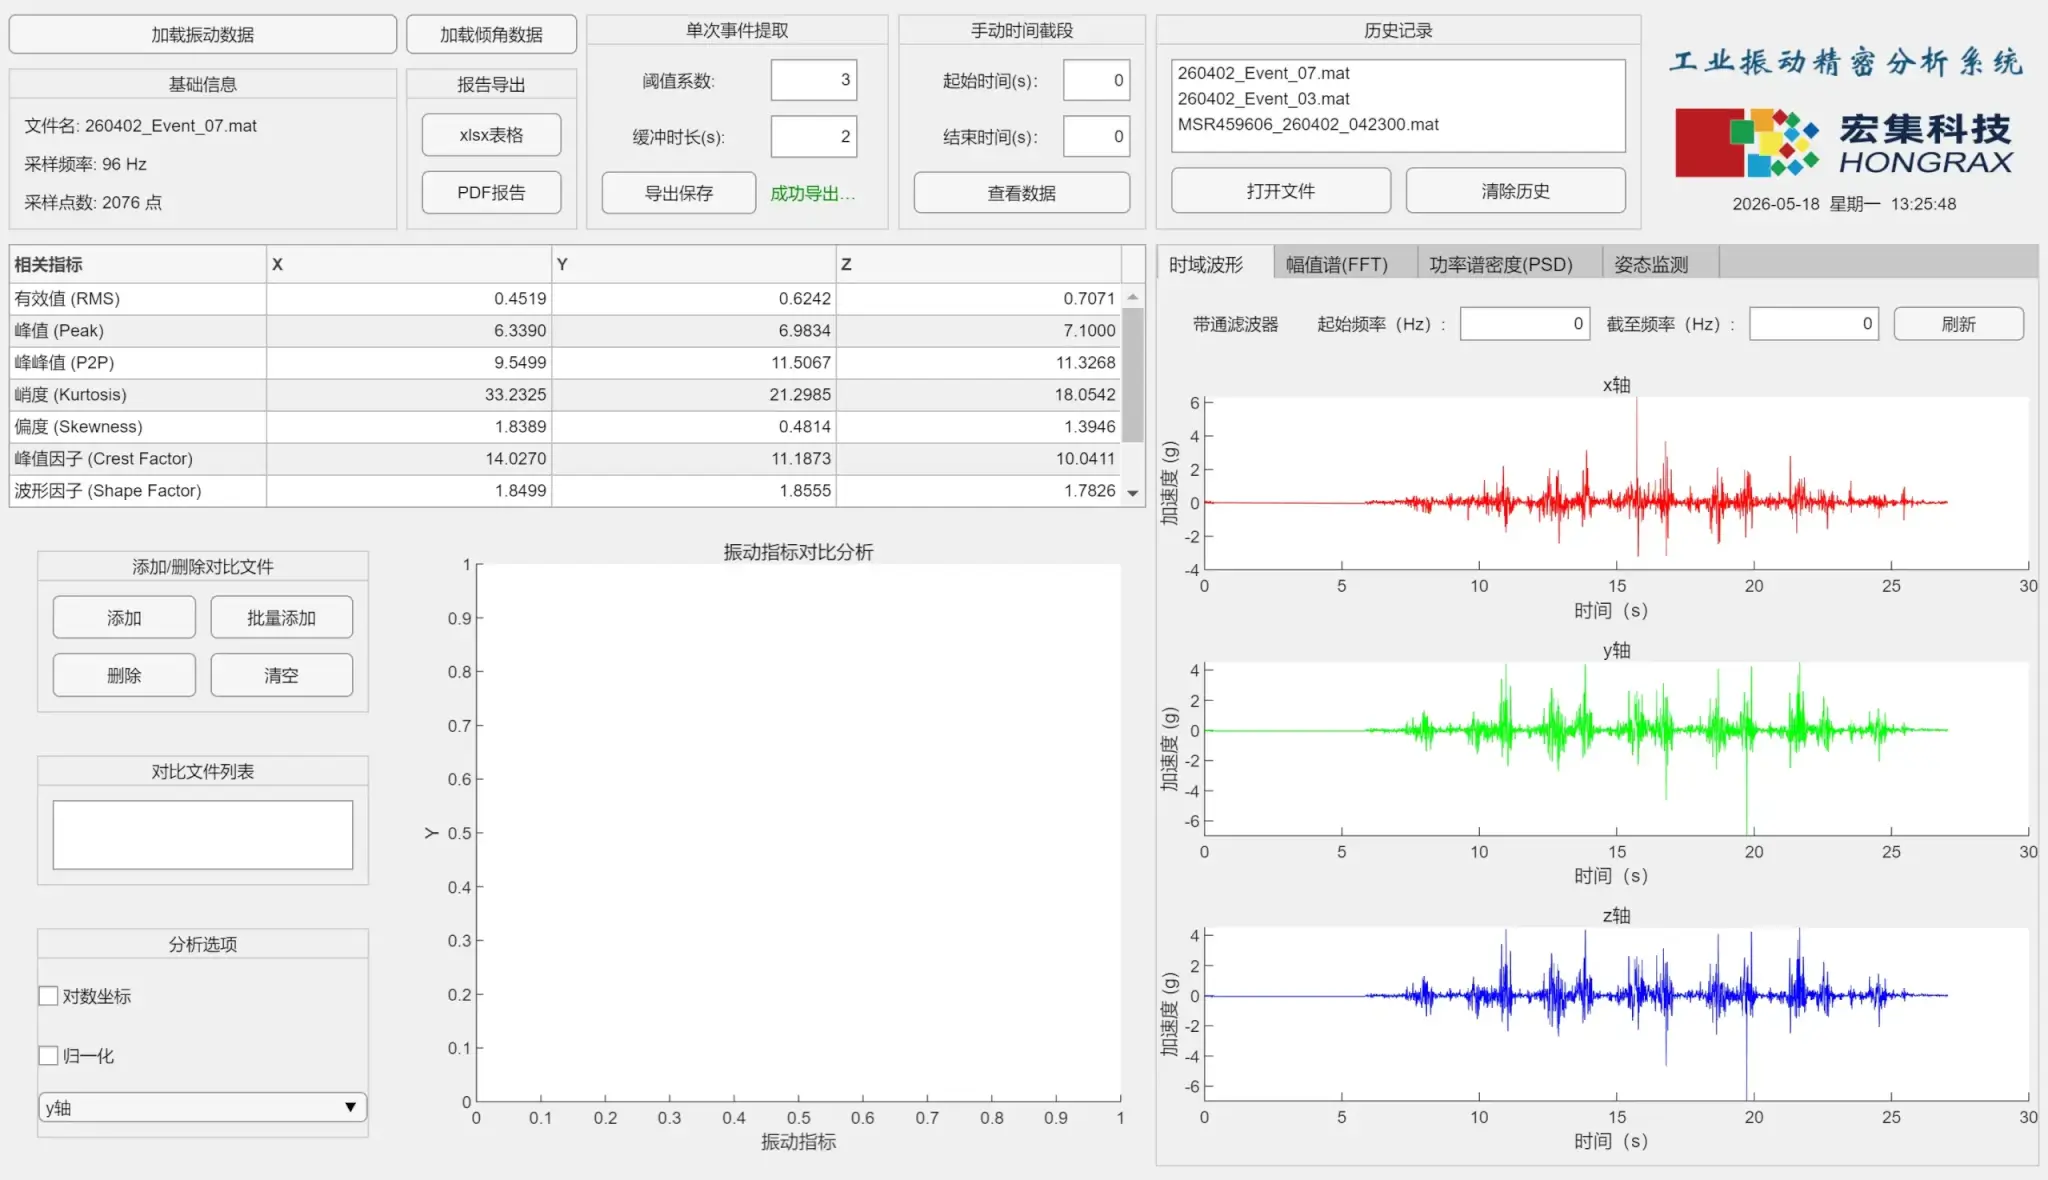This screenshot has width=2048, height=1180.
Task: Click the Skewness Y value 0.4814
Action: tap(805, 426)
